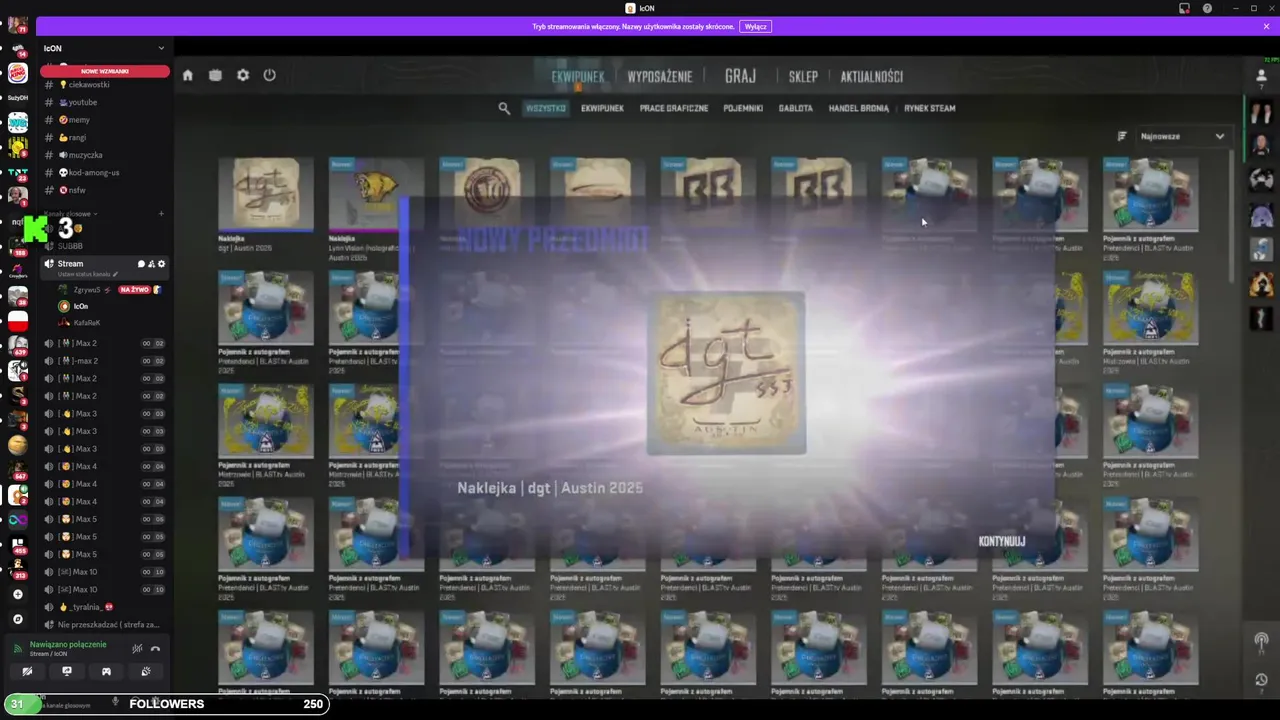Open the Burger King server icon
The height and width of the screenshot is (720, 1280).
(x=17, y=73)
